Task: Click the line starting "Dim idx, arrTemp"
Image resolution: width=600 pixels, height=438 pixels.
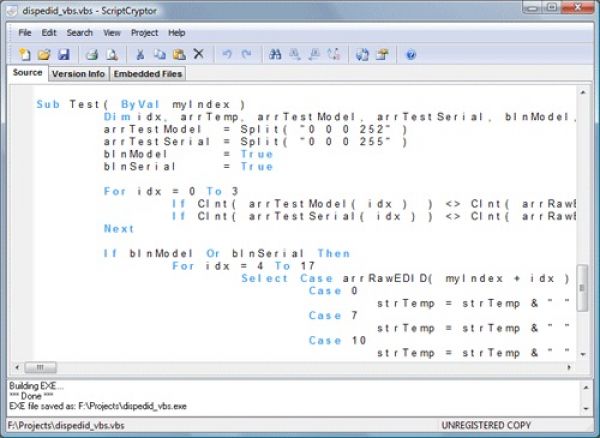Action: pos(340,117)
